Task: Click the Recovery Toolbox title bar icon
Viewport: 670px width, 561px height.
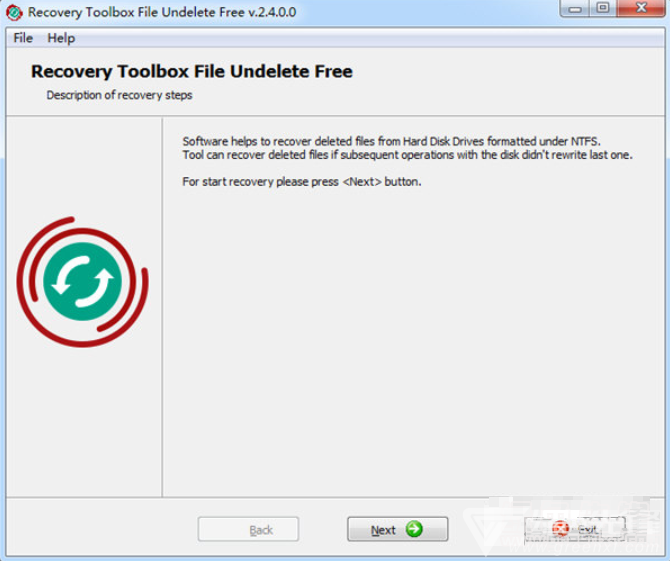Action: coord(15,12)
